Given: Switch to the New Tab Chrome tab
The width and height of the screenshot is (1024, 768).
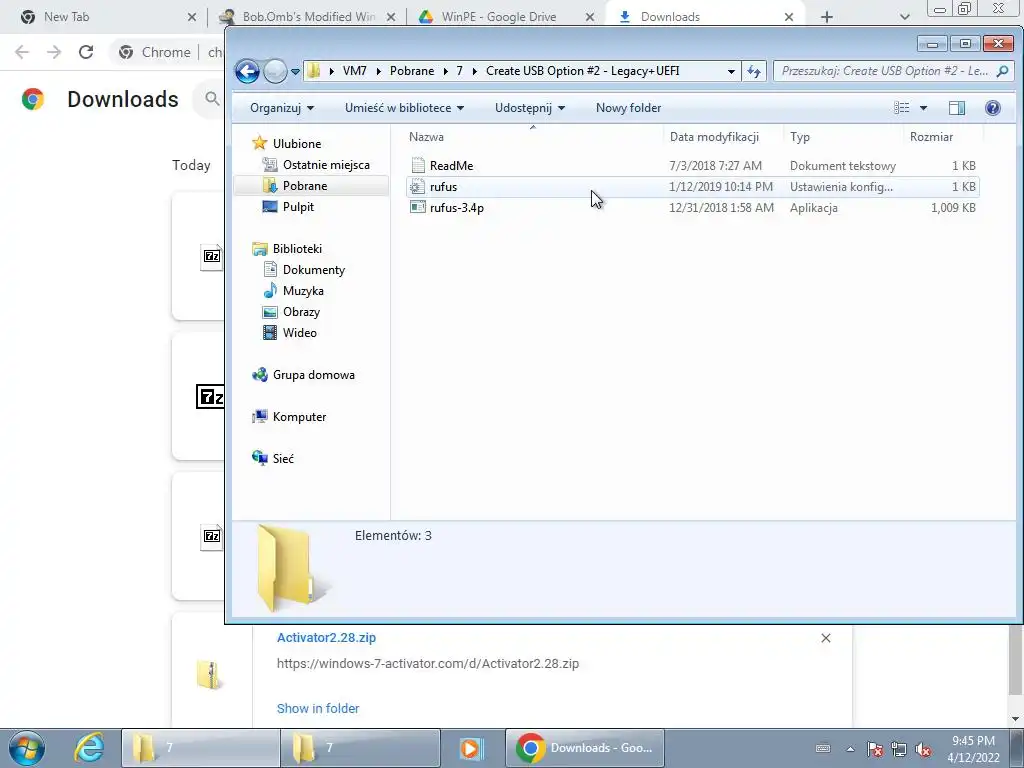Looking at the screenshot, I should [106, 17].
